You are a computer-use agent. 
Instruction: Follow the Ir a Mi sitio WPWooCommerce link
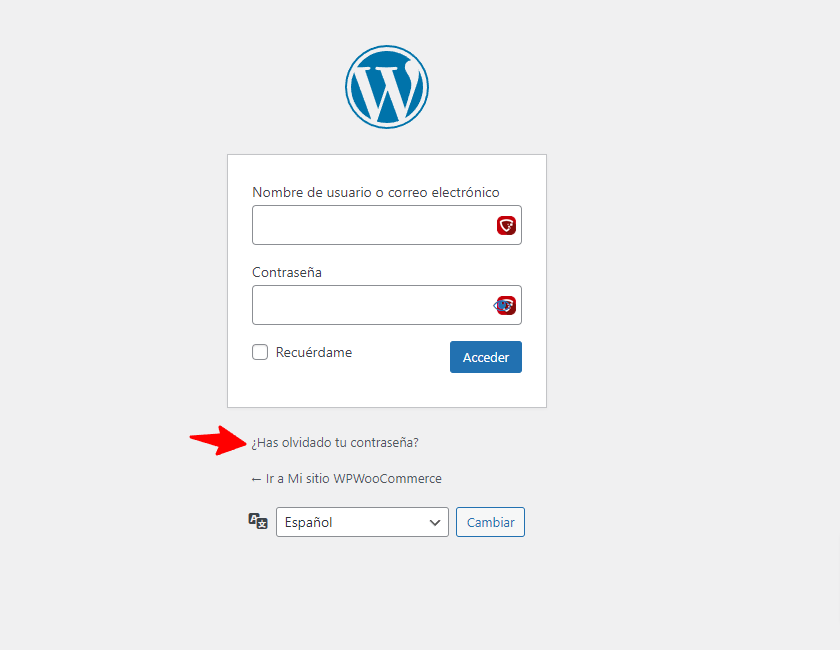pyautogui.click(x=347, y=479)
